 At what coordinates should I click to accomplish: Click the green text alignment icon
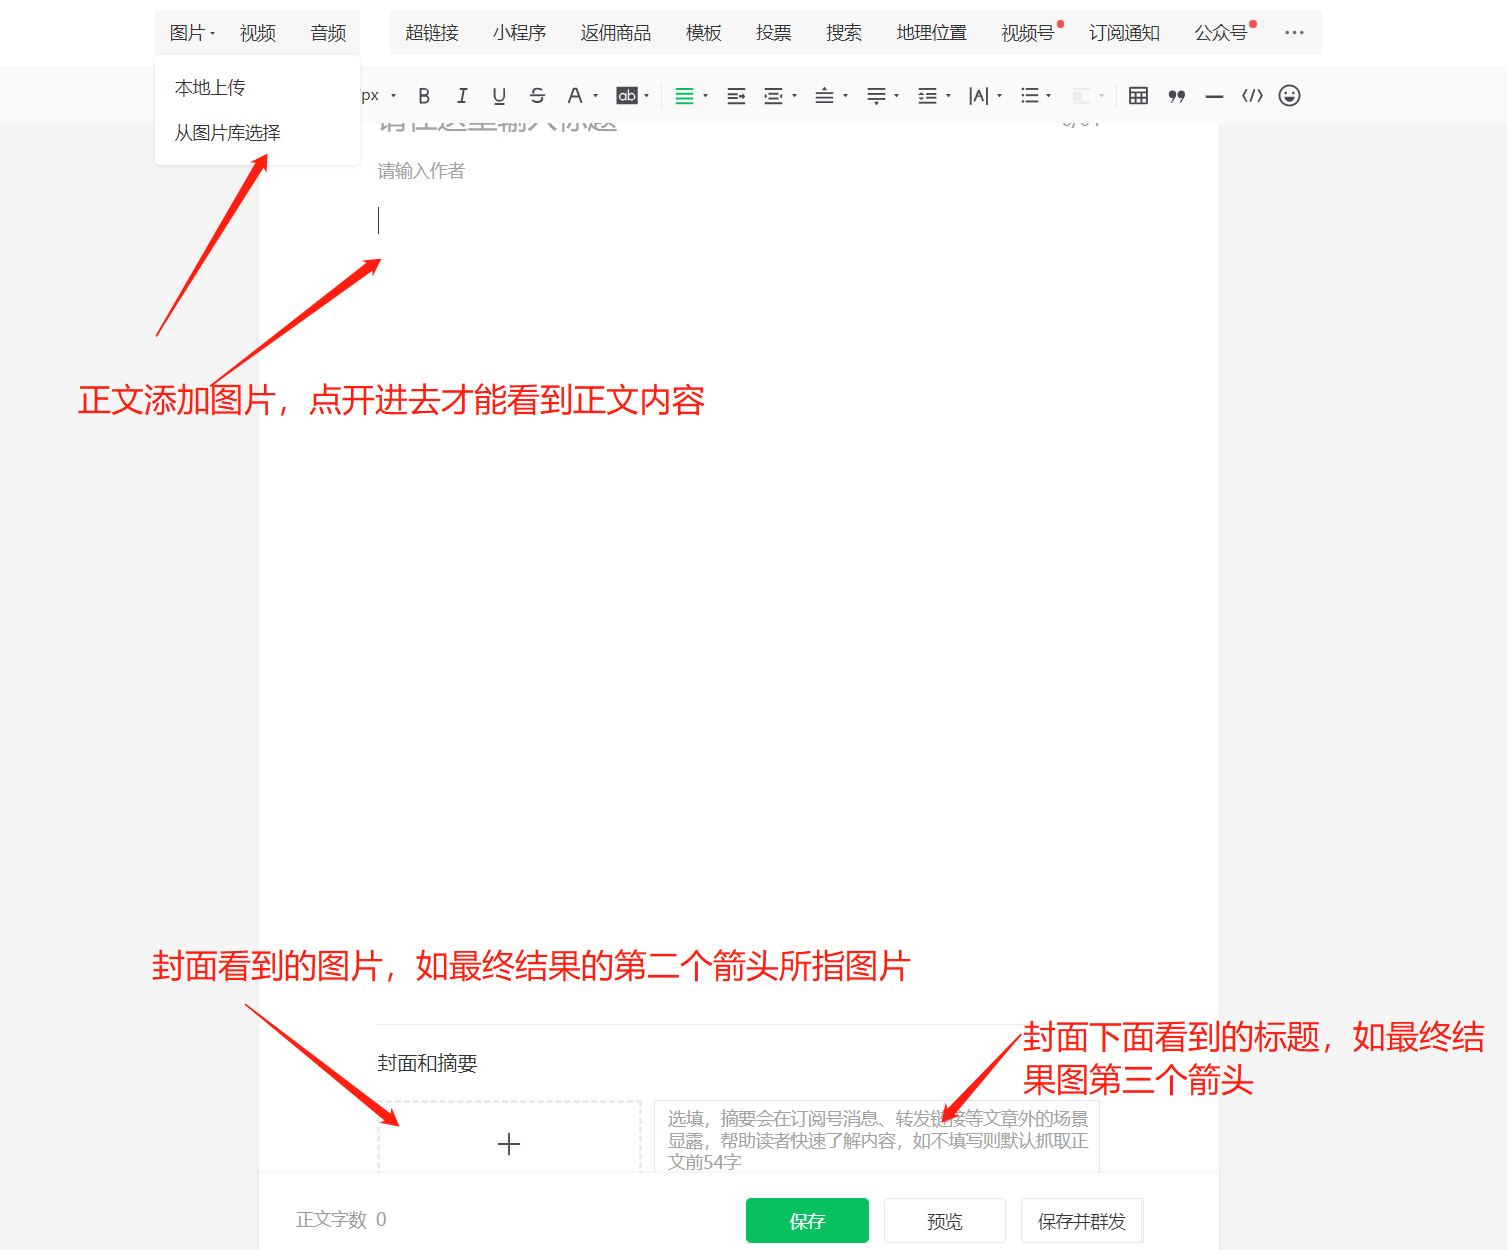[x=684, y=96]
